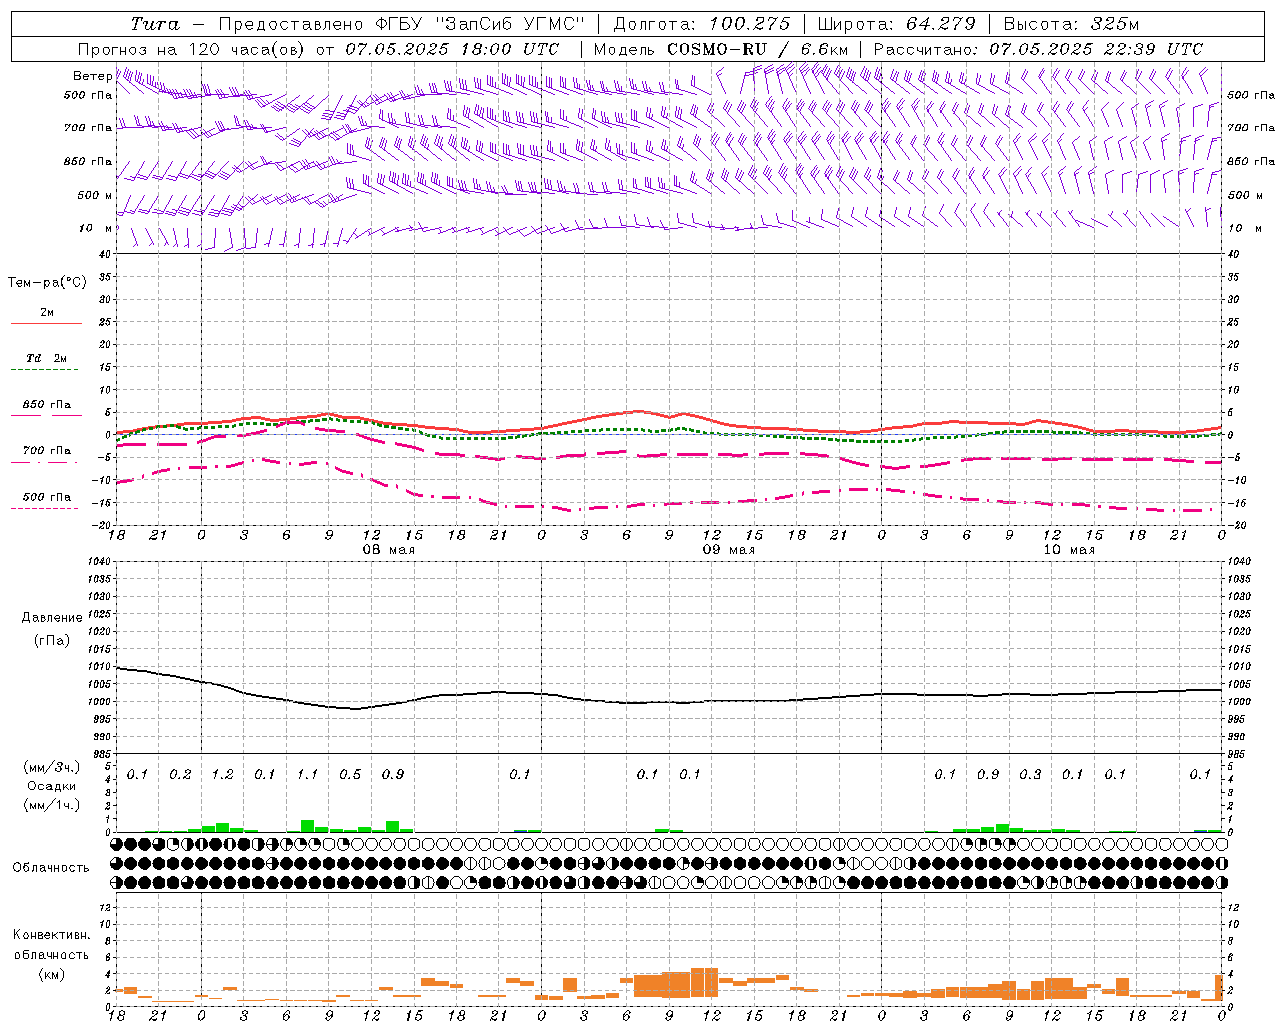Select the "Долгота: 100.275" header field

click(x=702, y=24)
